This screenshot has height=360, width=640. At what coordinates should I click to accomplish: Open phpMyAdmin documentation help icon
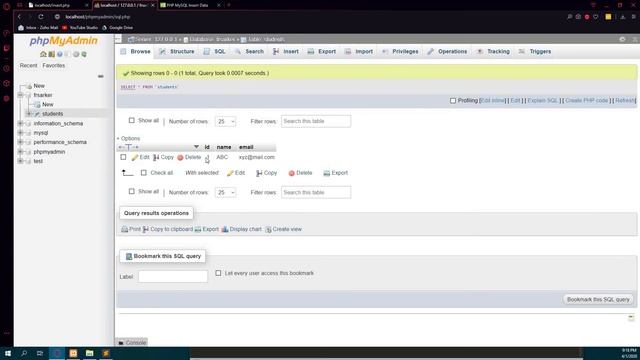[x=60, y=54]
